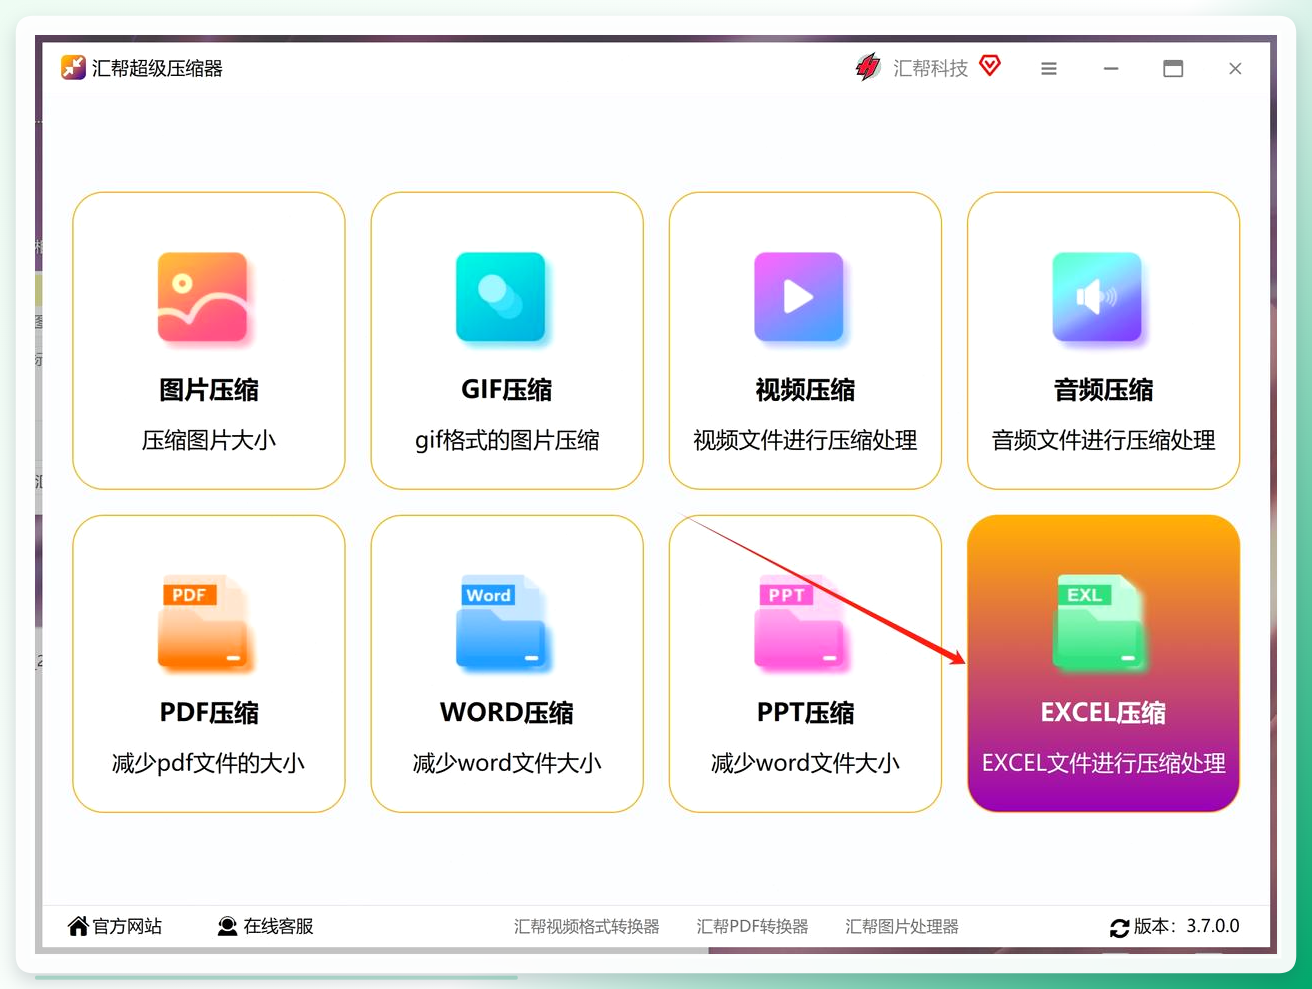Click the 汇帮超级压缩器 app logo icon
This screenshot has height=989, width=1312.
tap(73, 68)
